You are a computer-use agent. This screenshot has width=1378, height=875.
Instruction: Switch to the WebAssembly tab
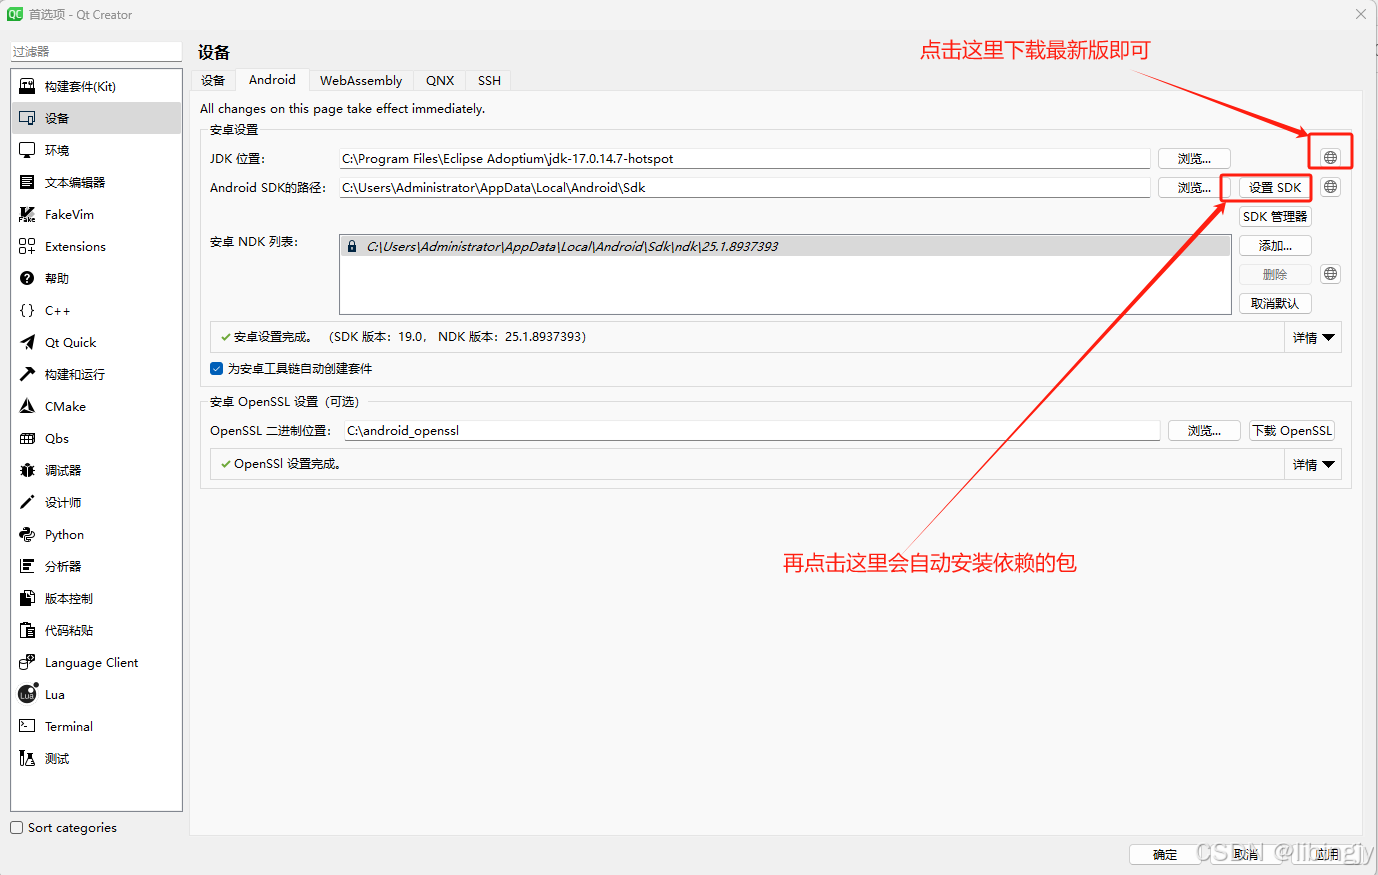361,80
